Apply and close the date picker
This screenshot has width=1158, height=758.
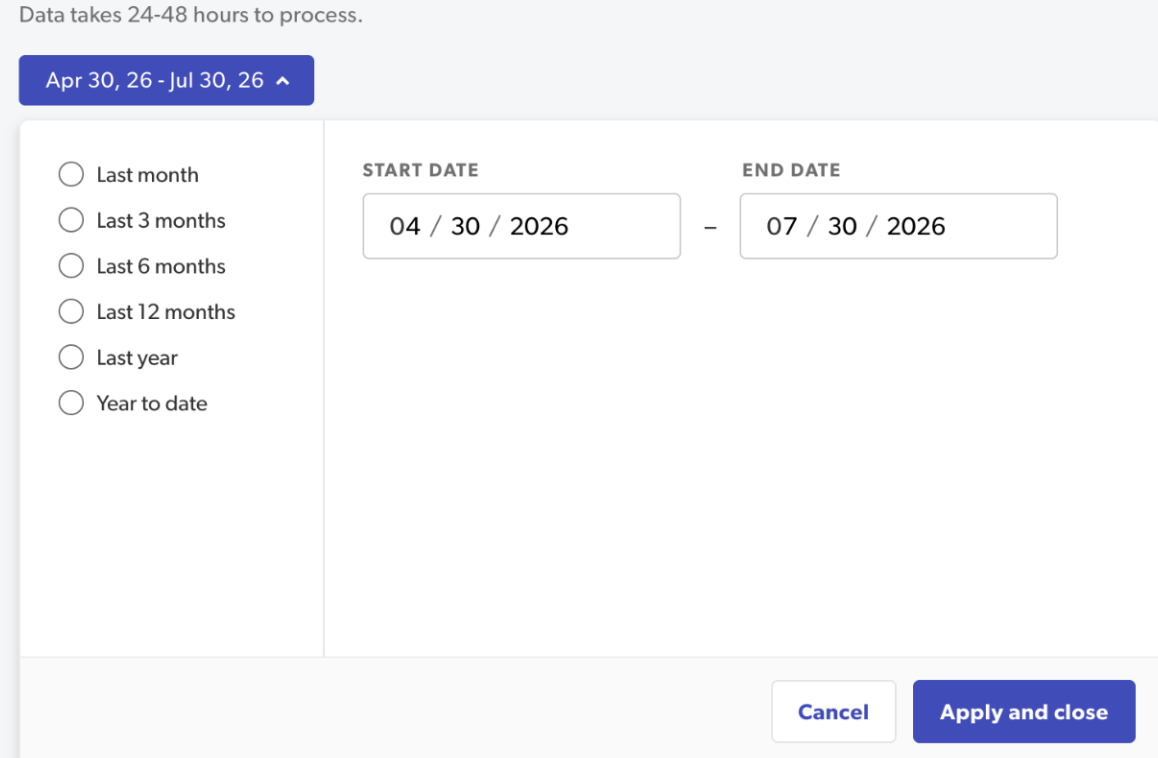pyautogui.click(x=1024, y=711)
